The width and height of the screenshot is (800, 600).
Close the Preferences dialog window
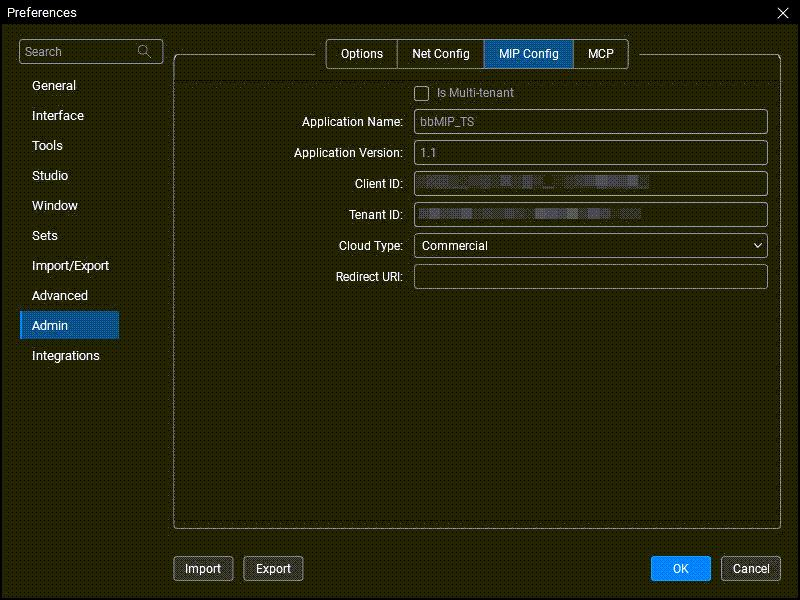pos(782,13)
